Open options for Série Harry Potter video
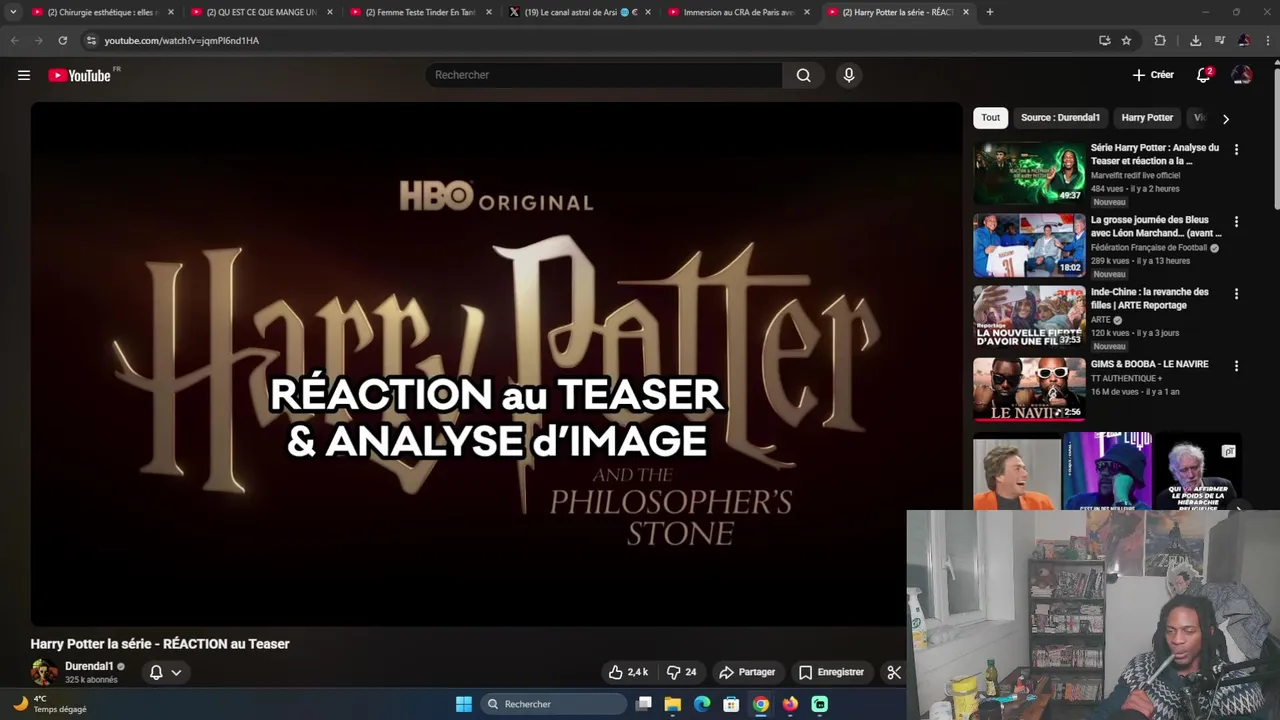Image resolution: width=1280 pixels, height=720 pixels. (x=1236, y=149)
